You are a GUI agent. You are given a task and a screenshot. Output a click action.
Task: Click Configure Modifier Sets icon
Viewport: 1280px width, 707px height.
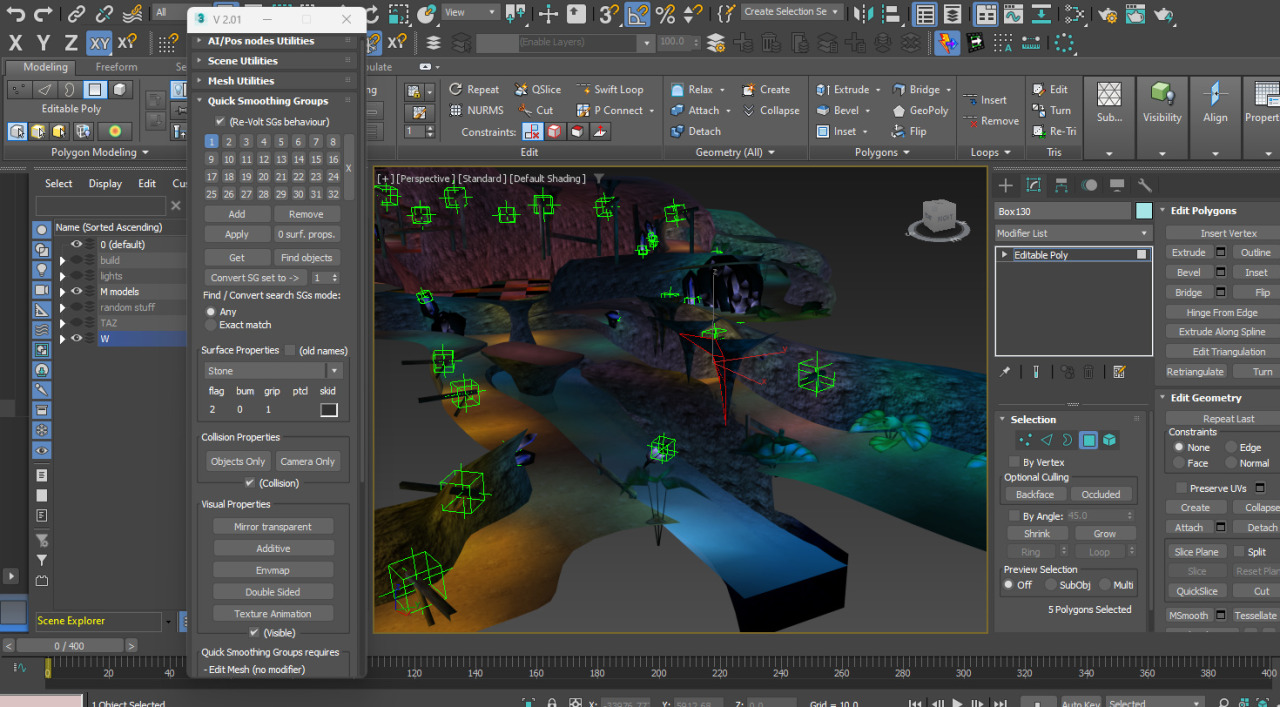[x=1119, y=372]
